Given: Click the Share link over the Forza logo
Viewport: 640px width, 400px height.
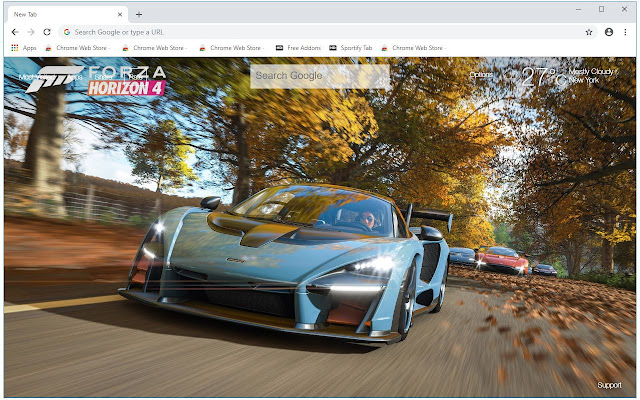Looking at the screenshot, I should click(103, 77).
